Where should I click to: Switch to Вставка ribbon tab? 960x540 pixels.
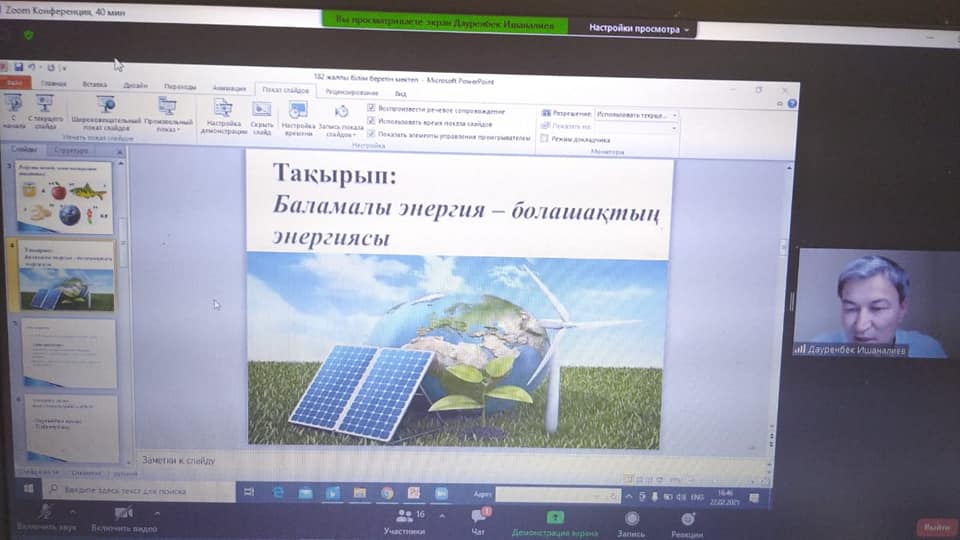(x=94, y=84)
